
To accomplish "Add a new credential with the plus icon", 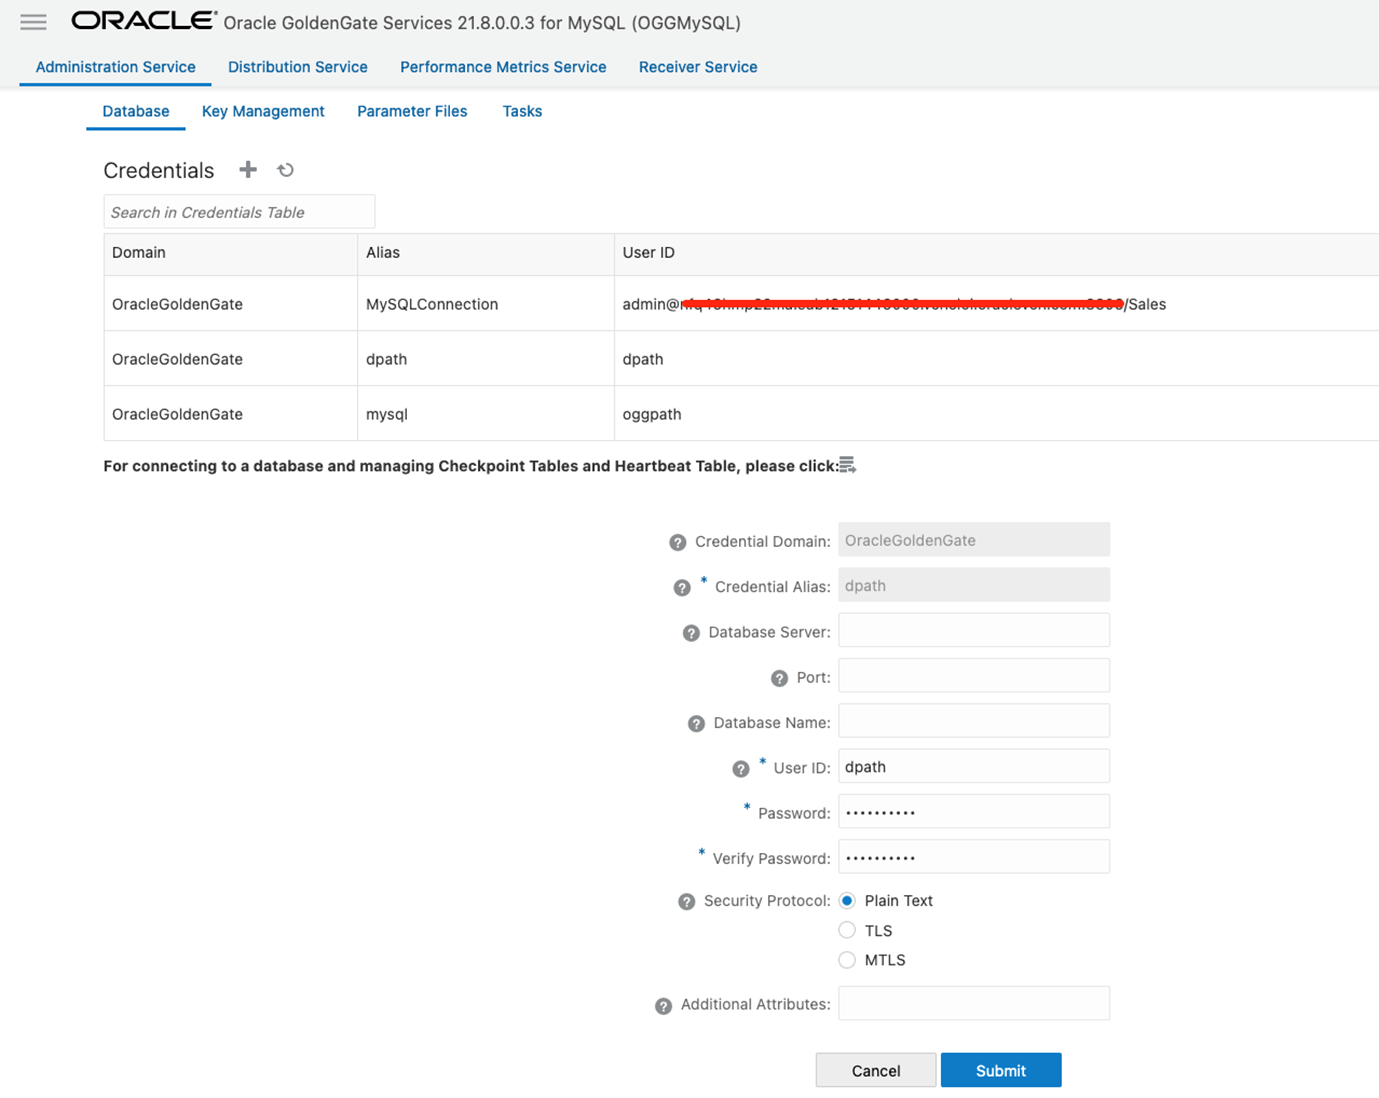I will pos(248,170).
